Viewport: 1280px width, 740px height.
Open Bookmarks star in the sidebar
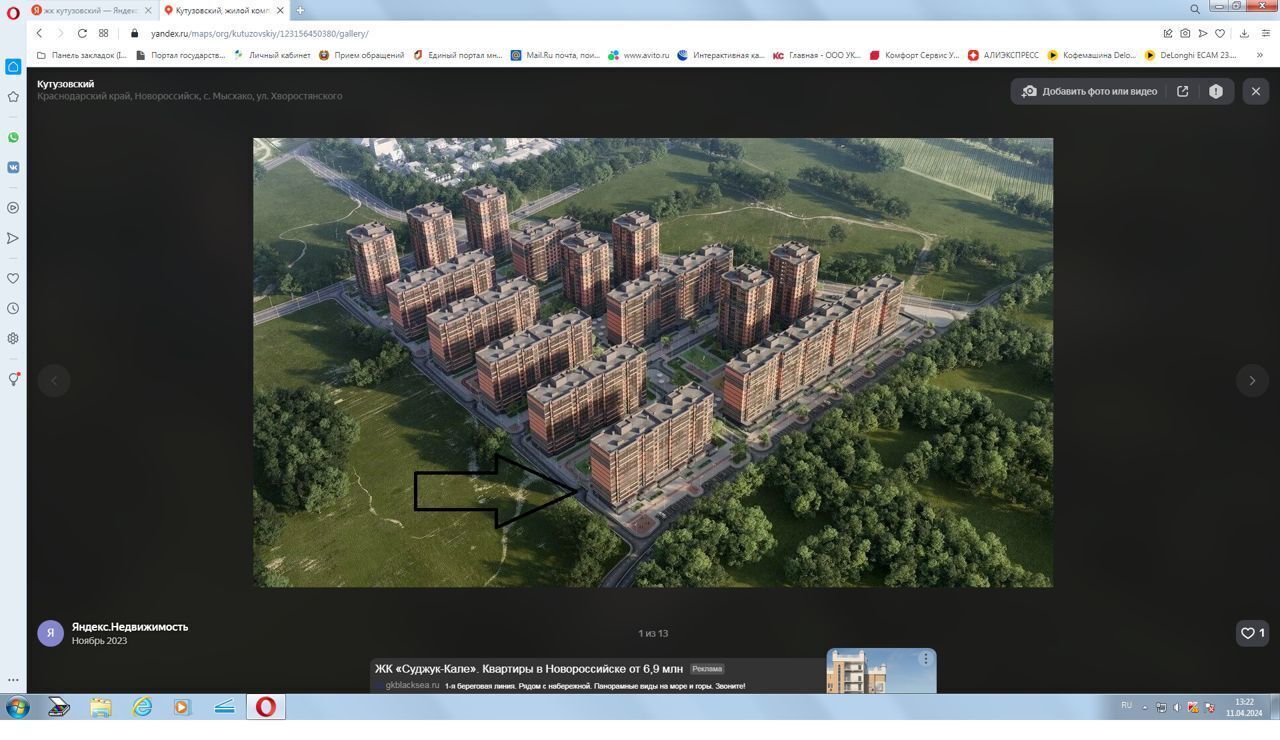13,97
